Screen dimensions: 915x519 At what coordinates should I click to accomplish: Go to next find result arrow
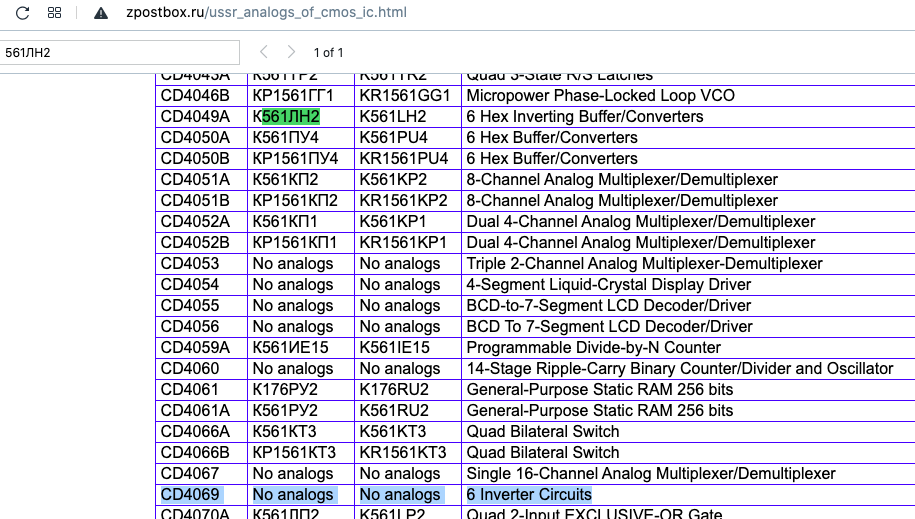click(x=291, y=52)
